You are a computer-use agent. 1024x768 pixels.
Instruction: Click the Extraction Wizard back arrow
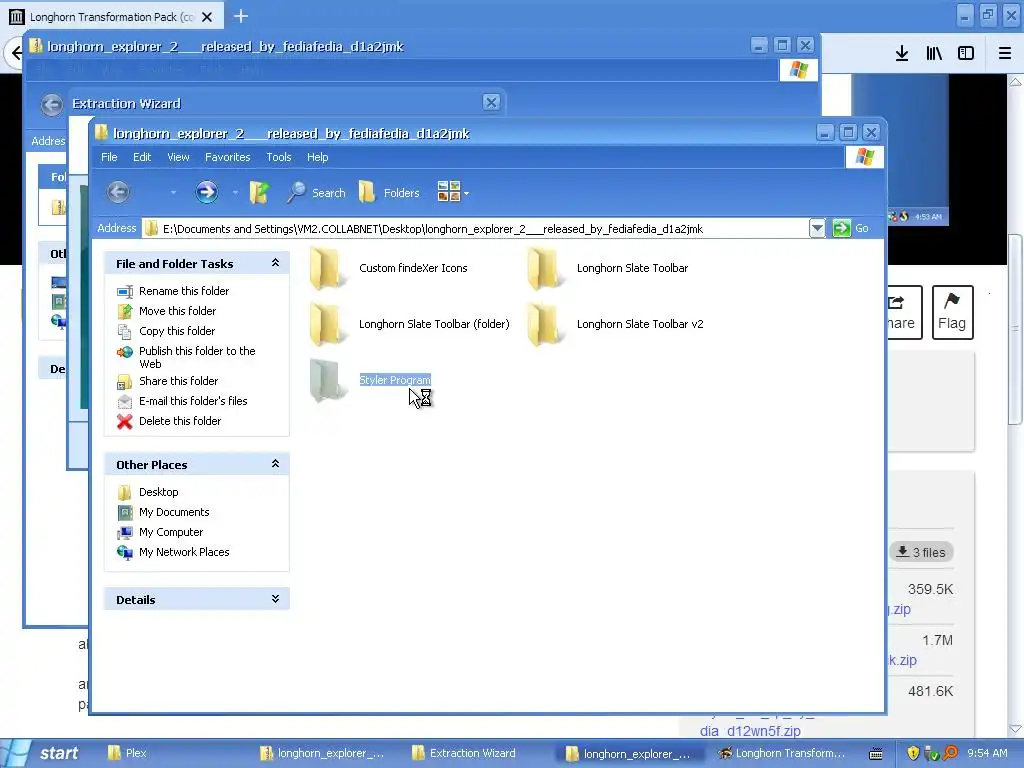[x=52, y=104]
